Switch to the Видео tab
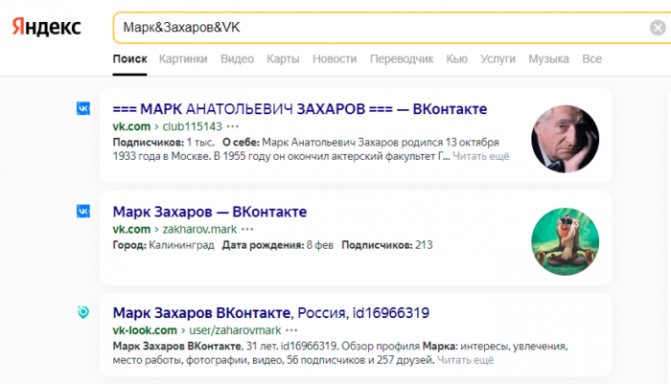Image resolution: width=671 pixels, height=384 pixels. tap(237, 59)
